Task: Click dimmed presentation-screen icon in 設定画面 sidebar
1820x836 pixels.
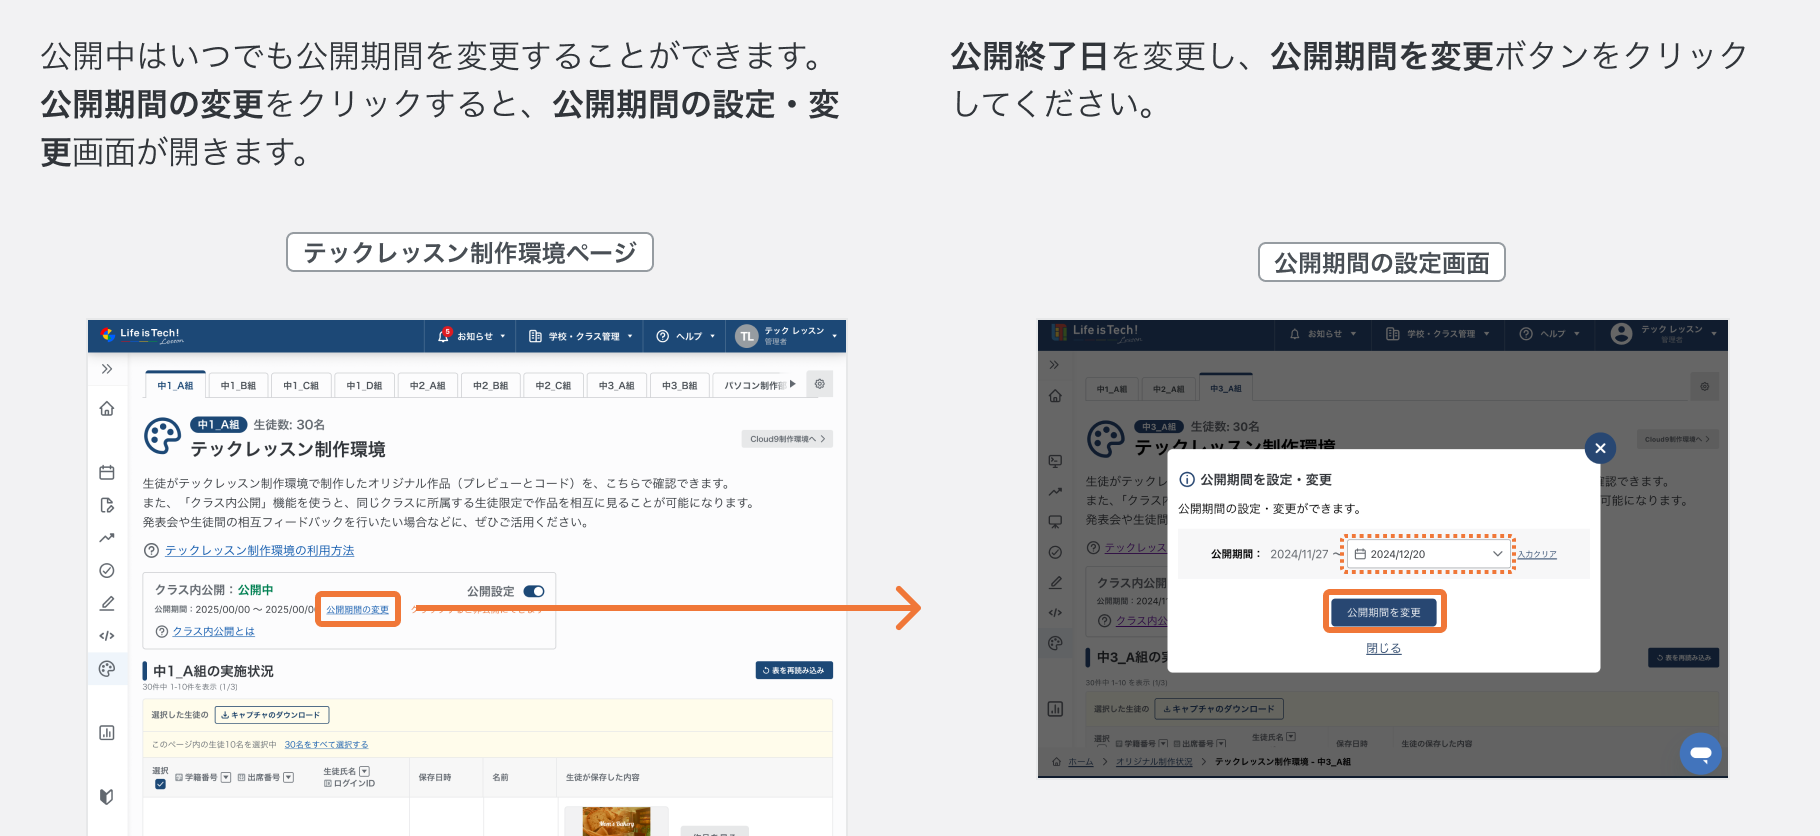Action: pyautogui.click(x=1055, y=522)
